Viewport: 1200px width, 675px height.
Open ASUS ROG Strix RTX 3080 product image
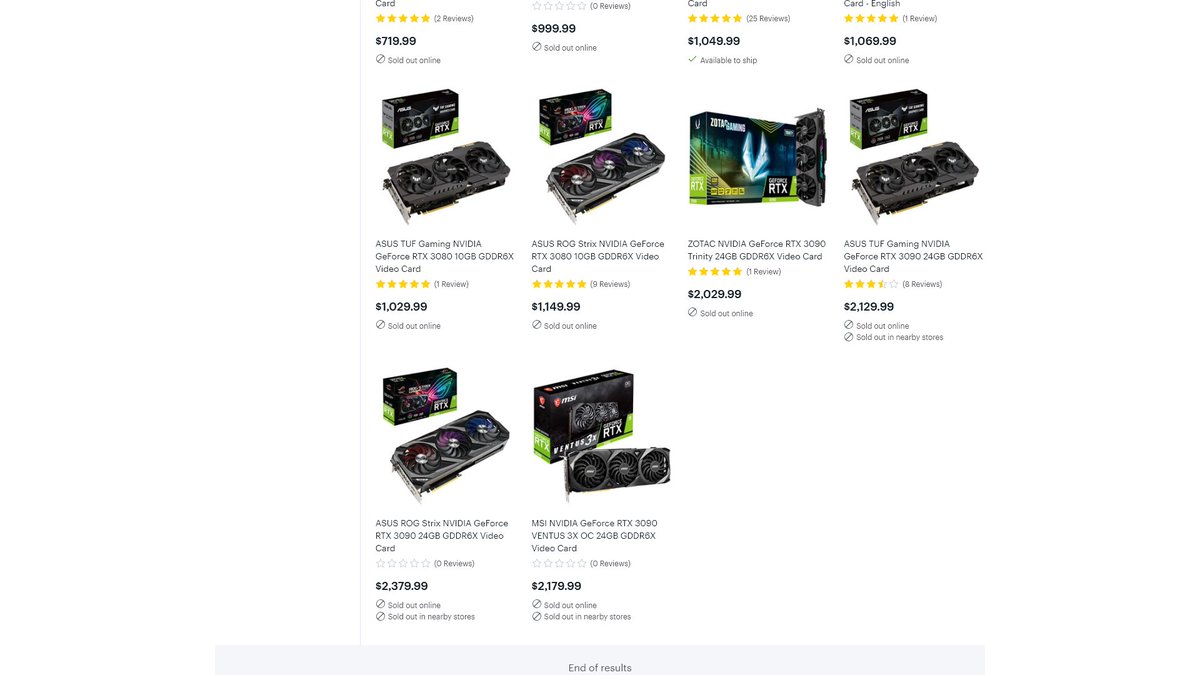click(601, 157)
